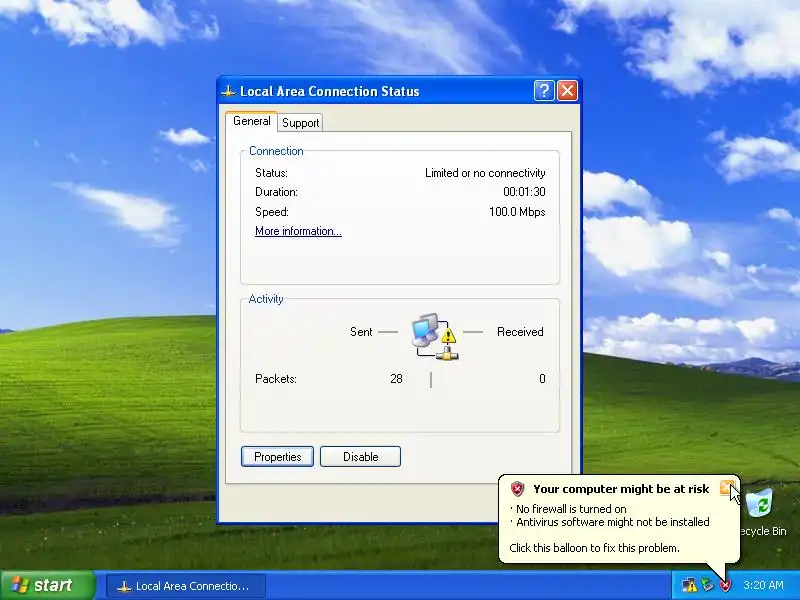This screenshot has height=600, width=800.
Task: Click the red shield icon in the balloon
Action: pyautogui.click(x=517, y=489)
